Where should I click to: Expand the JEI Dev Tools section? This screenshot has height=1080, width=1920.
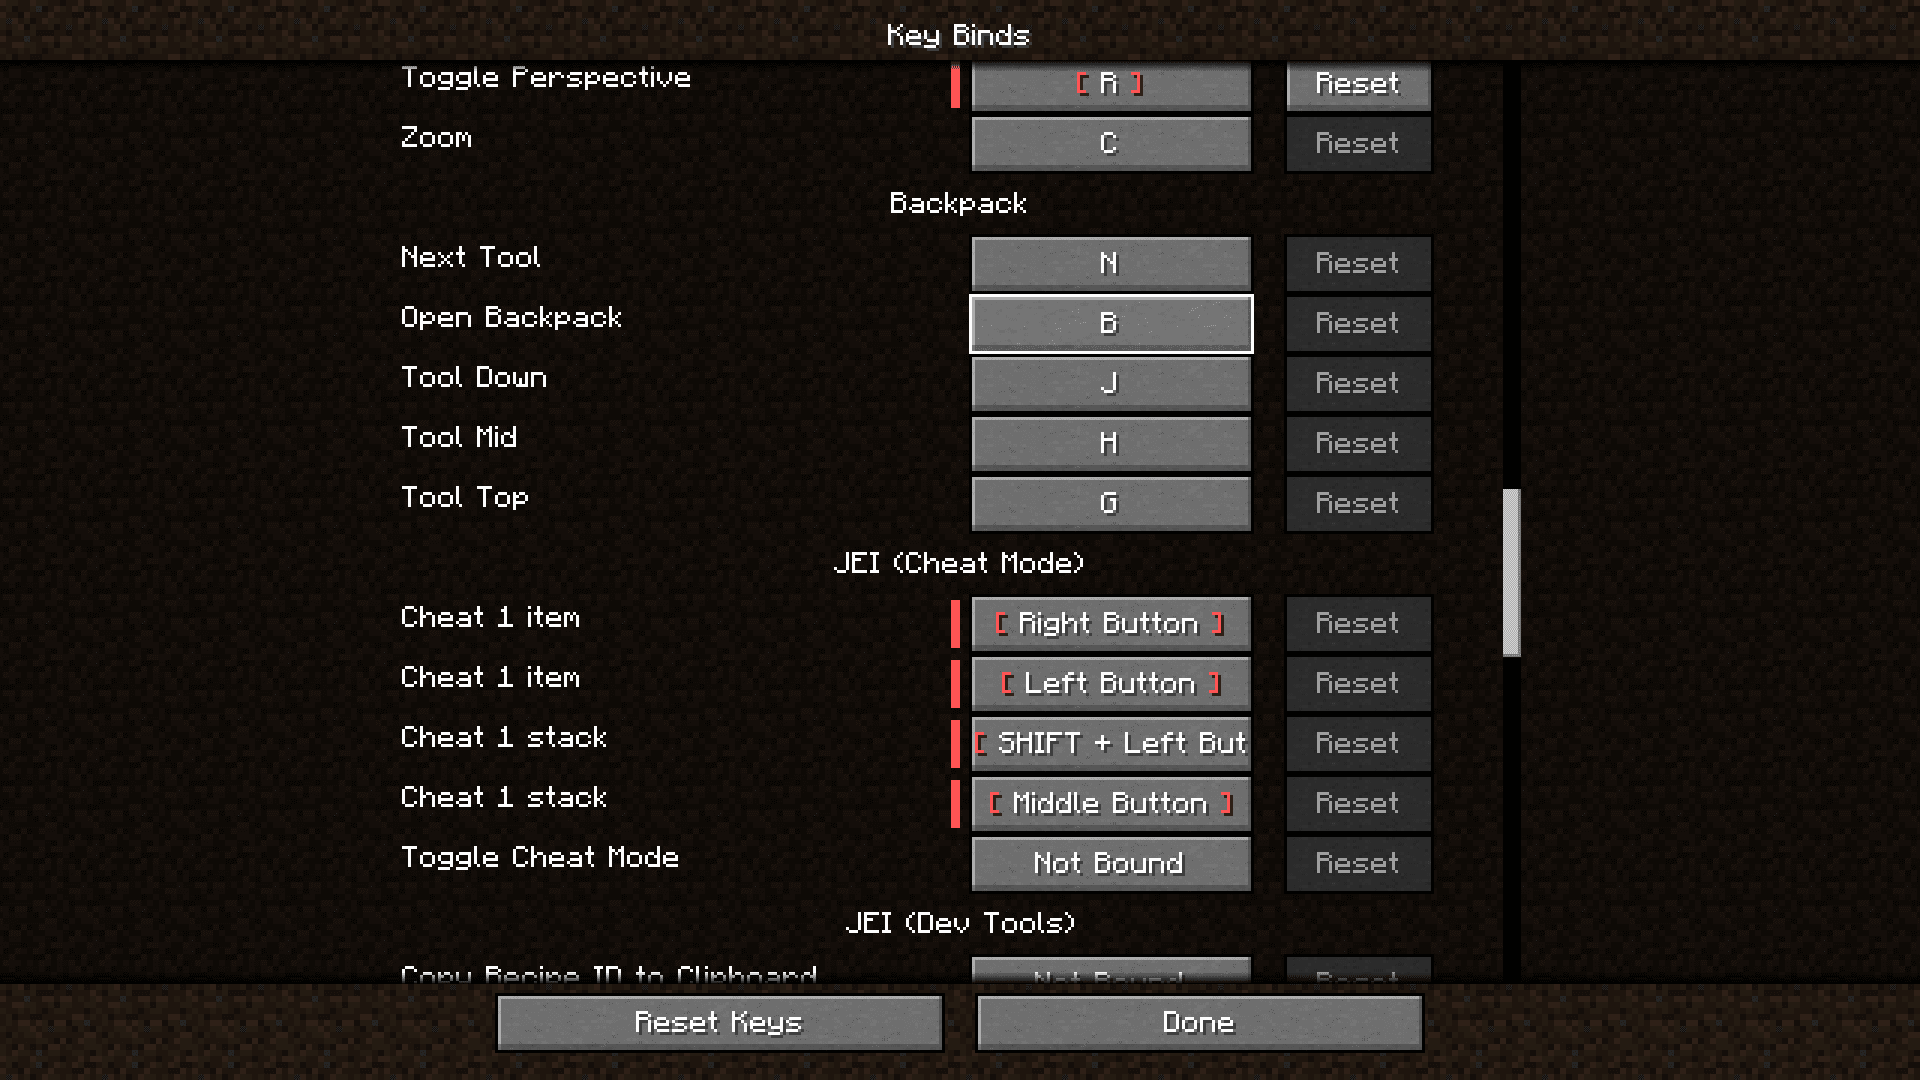point(959,922)
